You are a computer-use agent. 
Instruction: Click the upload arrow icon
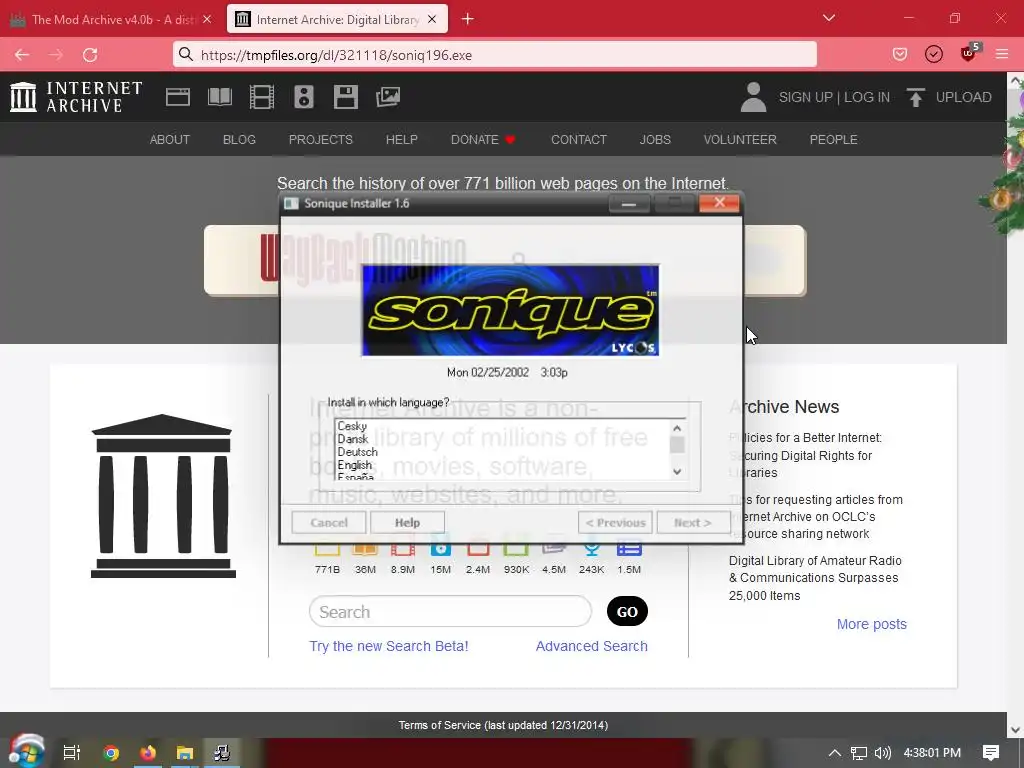pyautogui.click(x=916, y=97)
